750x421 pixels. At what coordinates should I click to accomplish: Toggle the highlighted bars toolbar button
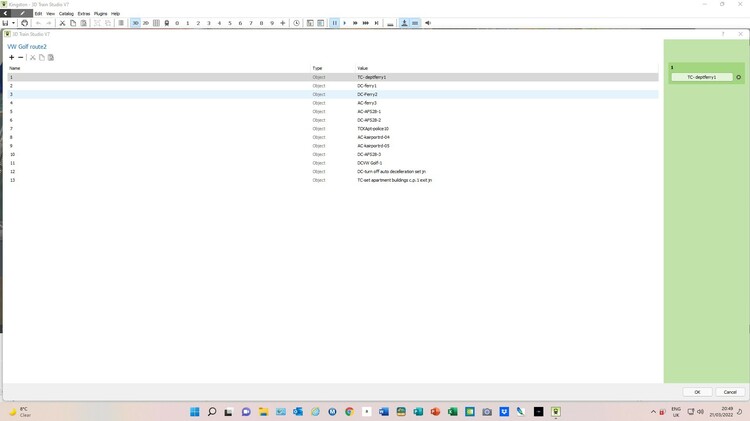[415, 23]
